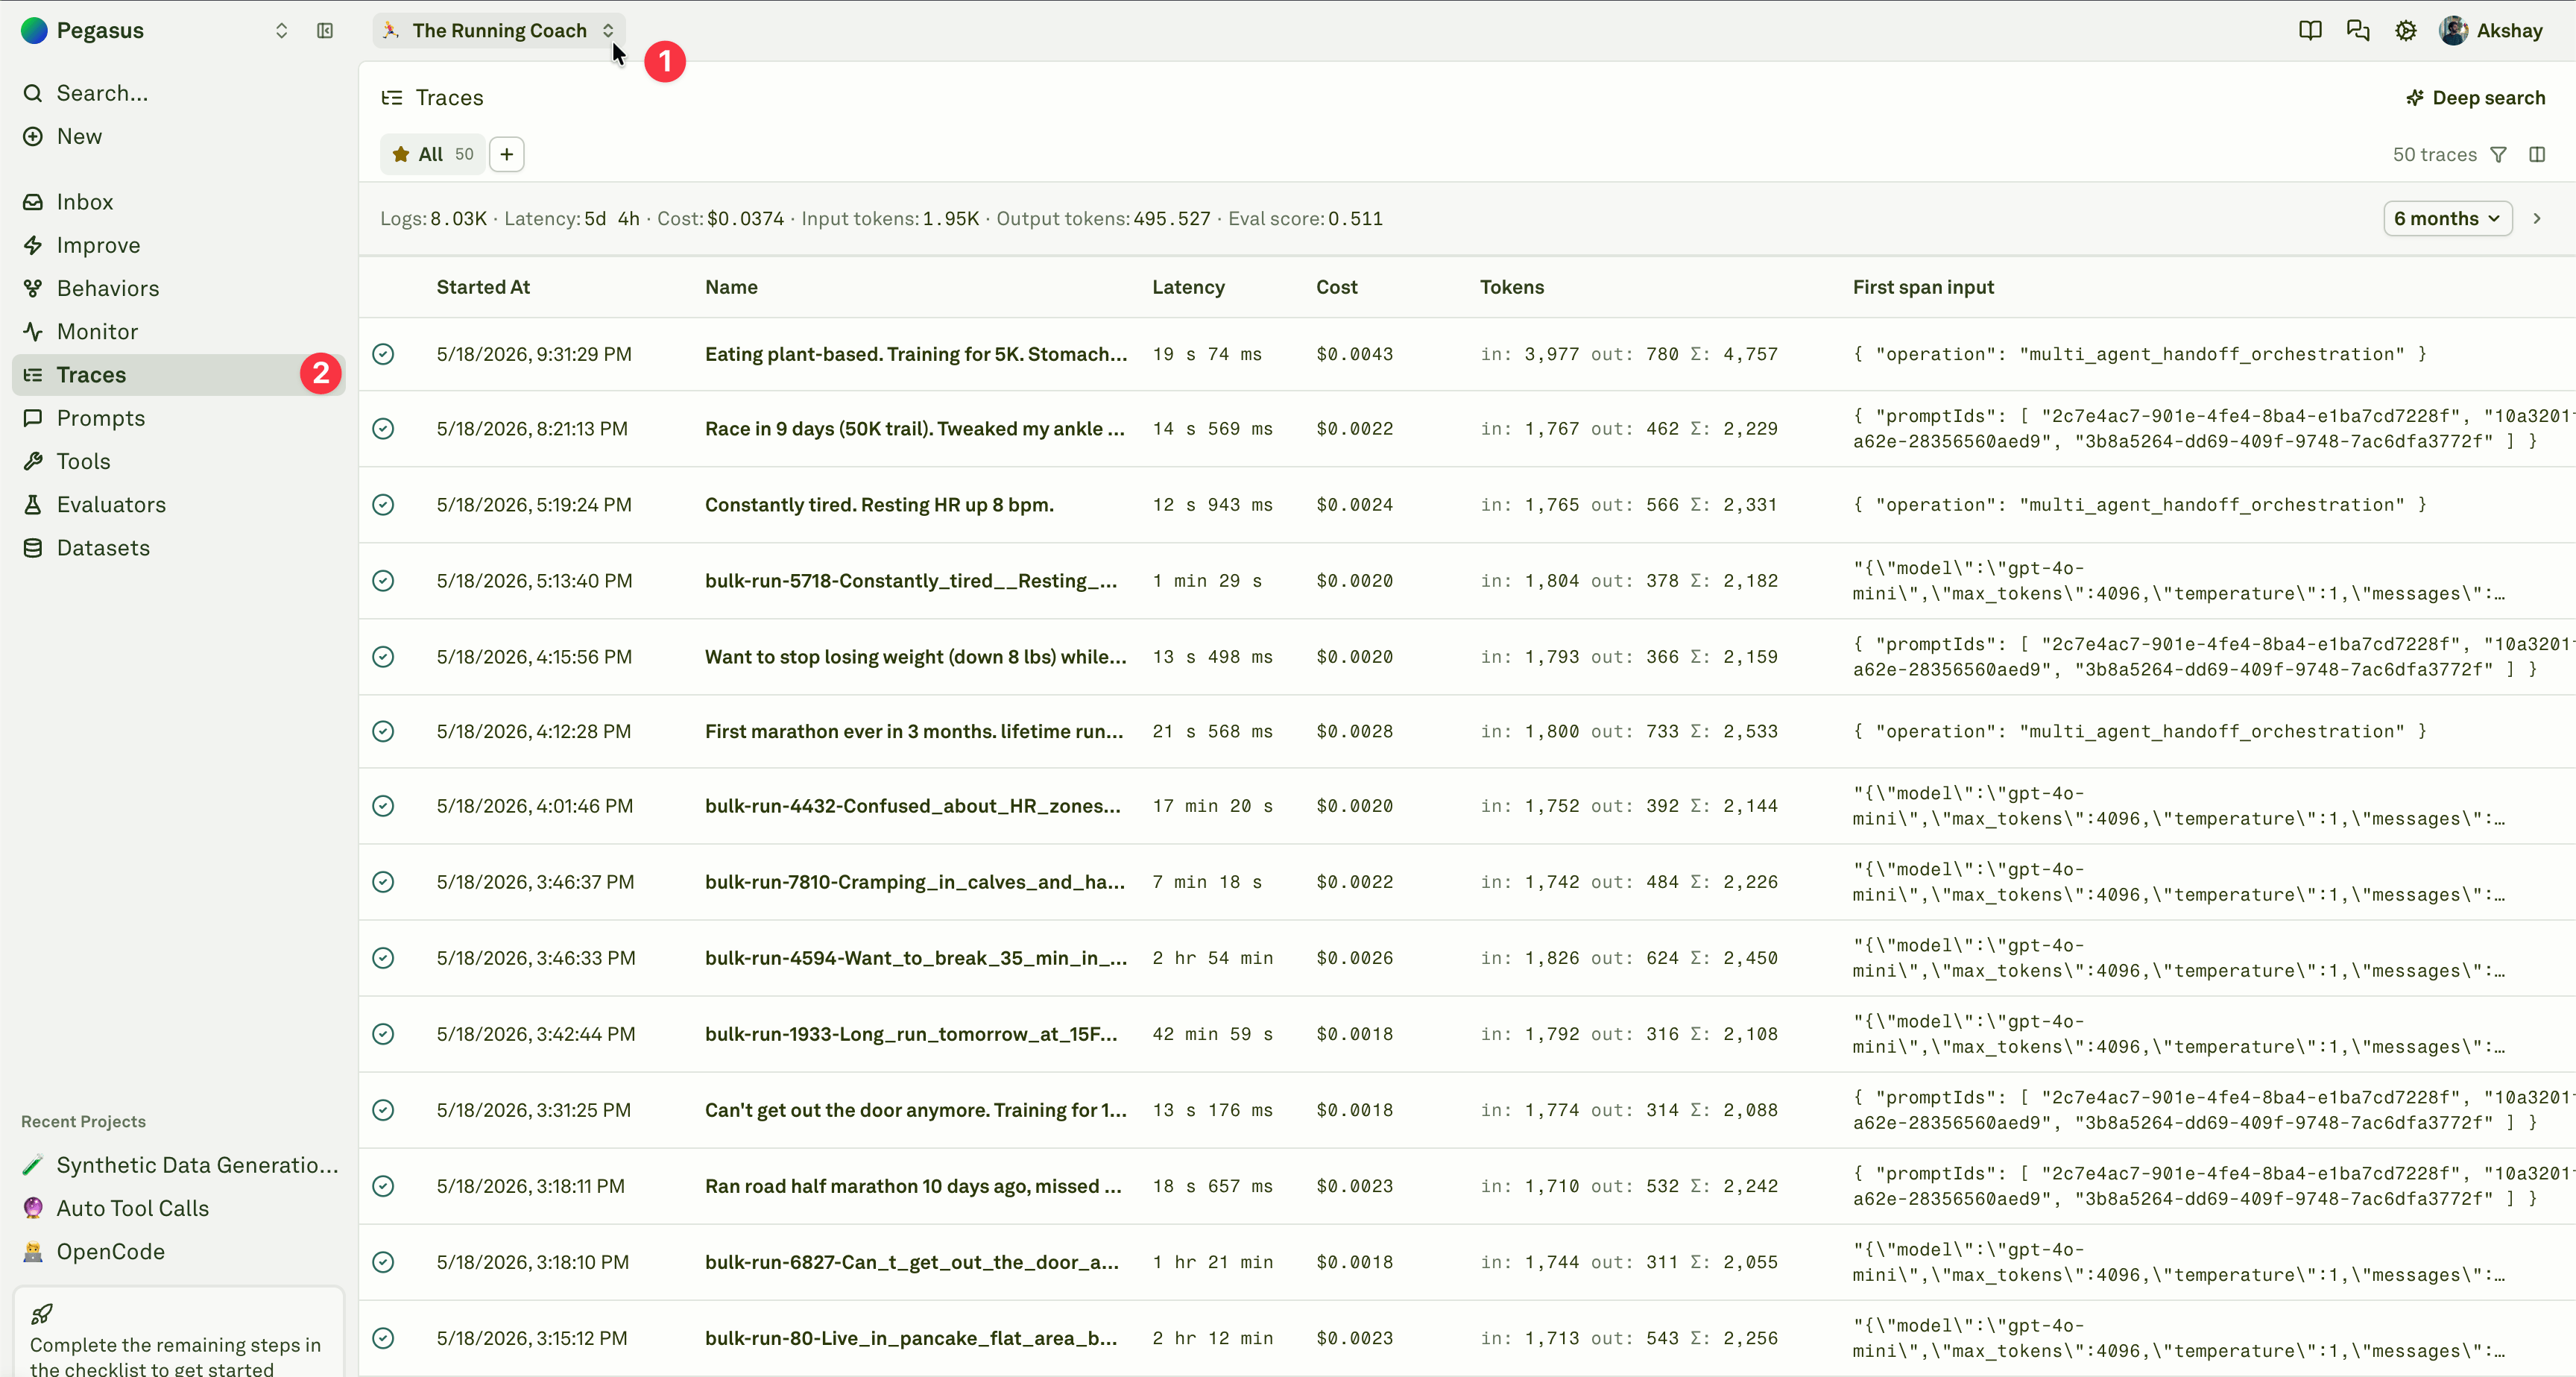The height and width of the screenshot is (1377, 2576).
Task: Open trace 'bulk-run-4432-Confused_about_HR_zones'
Action: (x=912, y=806)
